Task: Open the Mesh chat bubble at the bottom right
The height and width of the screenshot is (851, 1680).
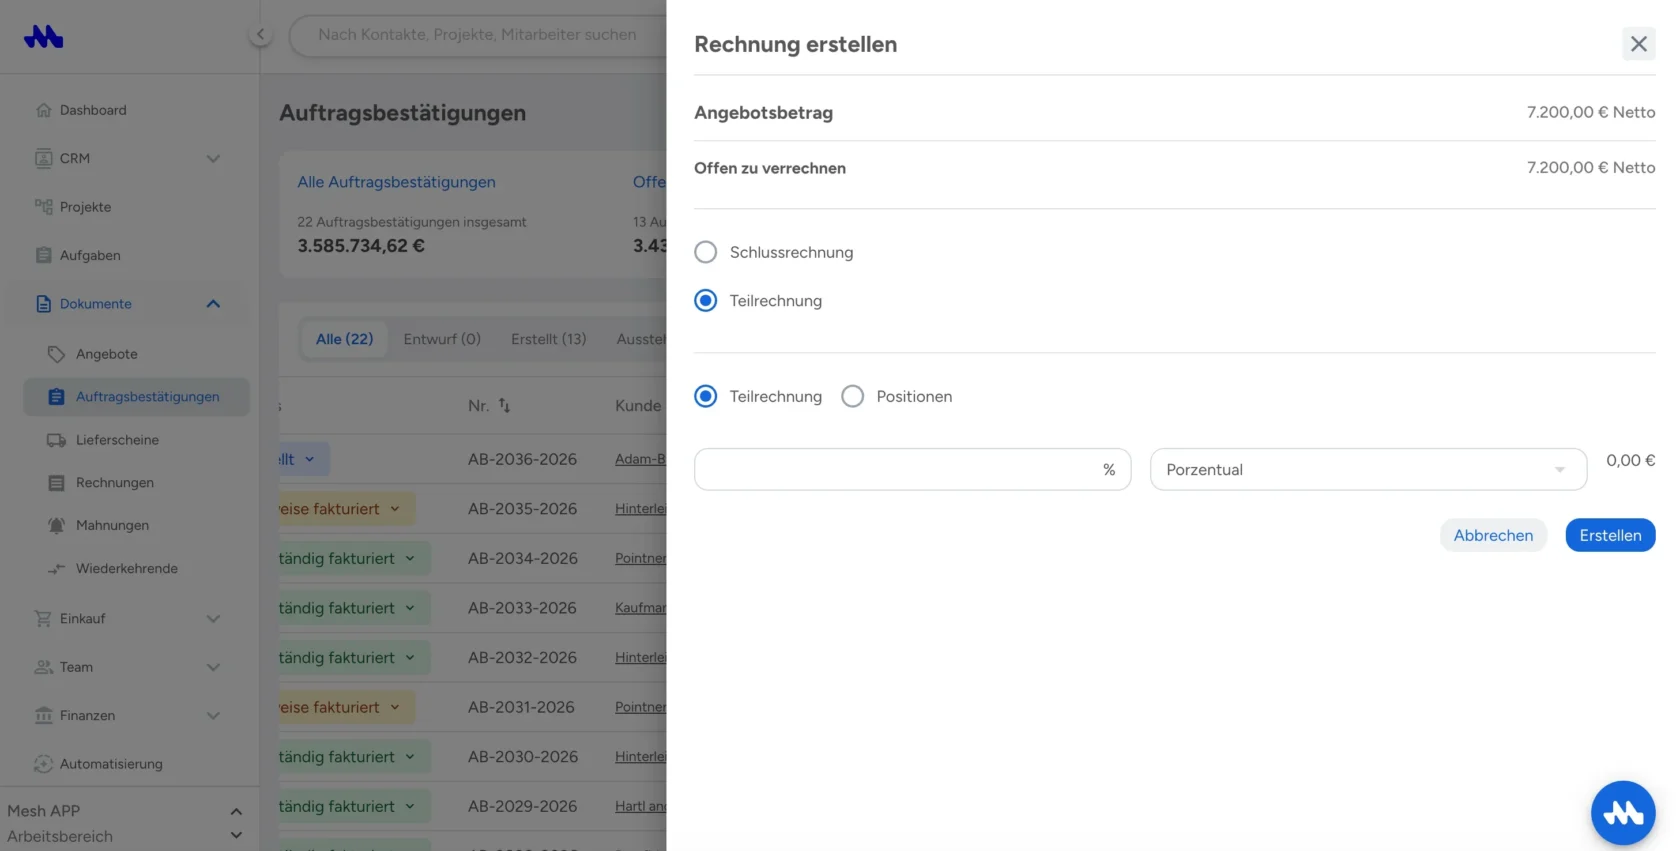Action: click(1623, 813)
